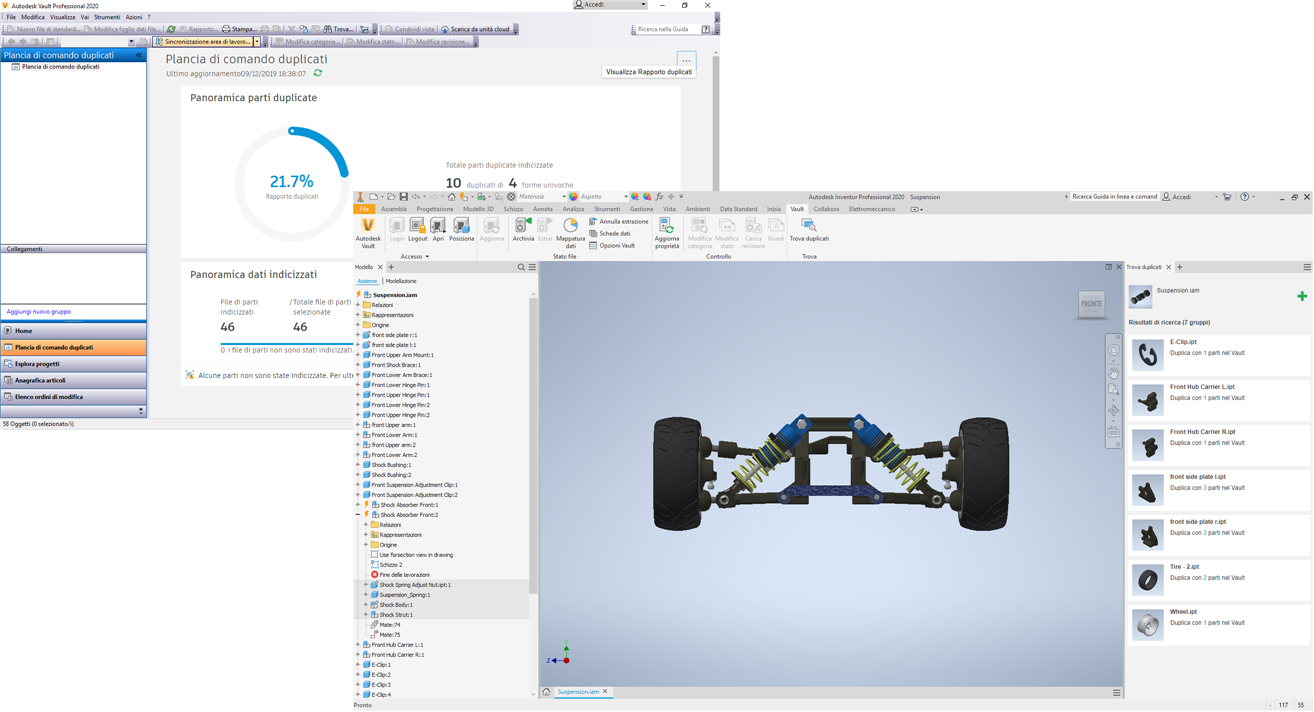Click Scarica da unità cloud in Vault
This screenshot has width=1314, height=712.
pyautogui.click(x=476, y=29)
